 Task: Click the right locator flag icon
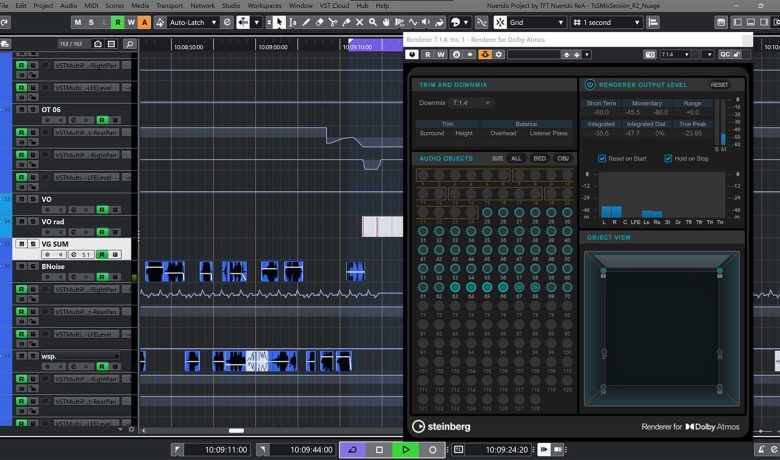[263, 450]
